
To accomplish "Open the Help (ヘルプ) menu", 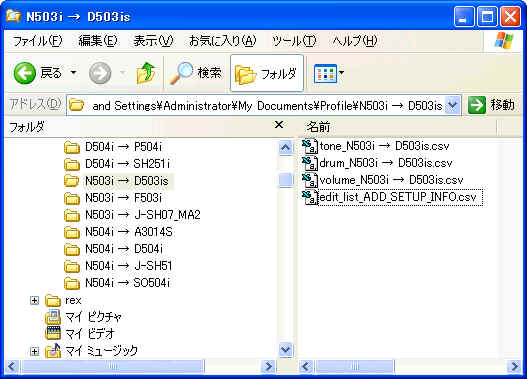I will pyautogui.click(x=355, y=41).
